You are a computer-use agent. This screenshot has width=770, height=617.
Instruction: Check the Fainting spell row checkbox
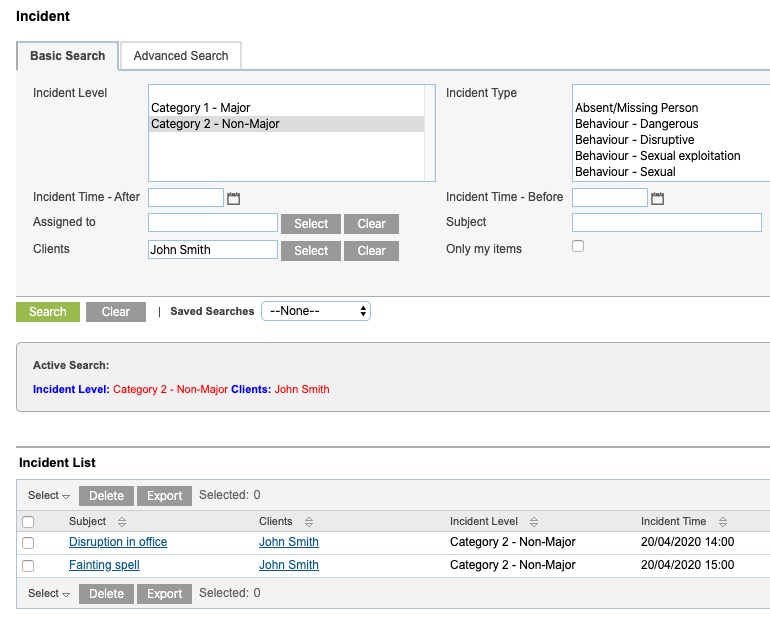[x=28, y=566]
